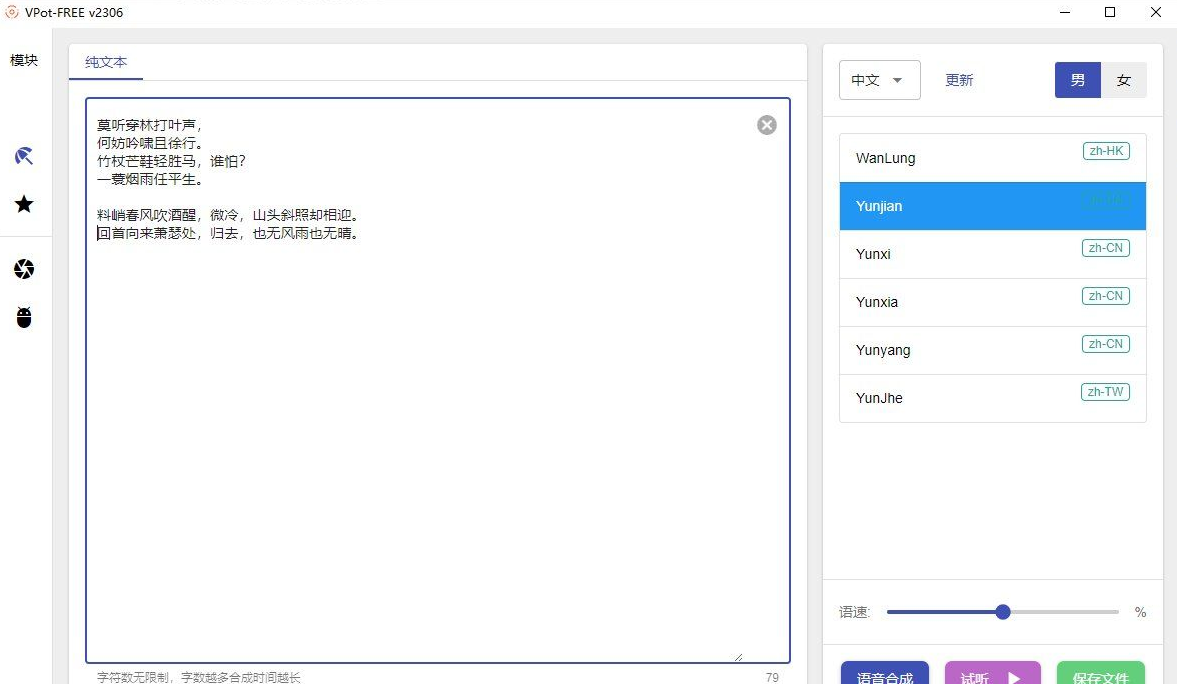Click the aperture/shutter module icon

(x=23, y=268)
